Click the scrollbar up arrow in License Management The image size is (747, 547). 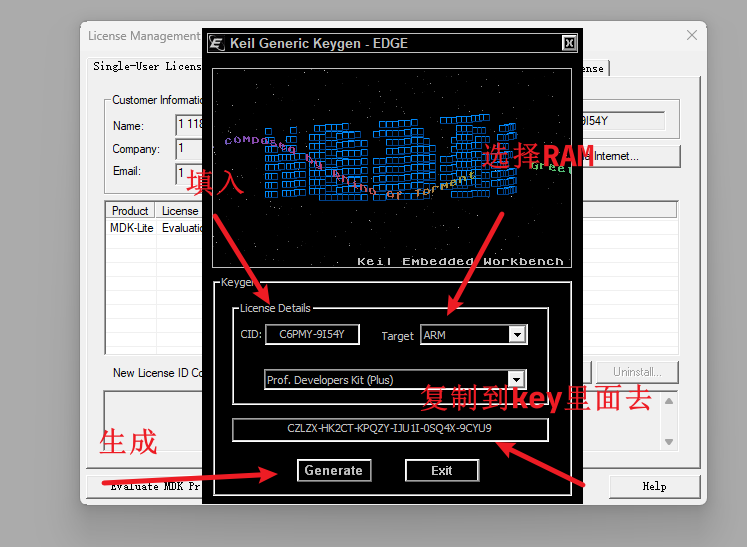click(x=669, y=401)
